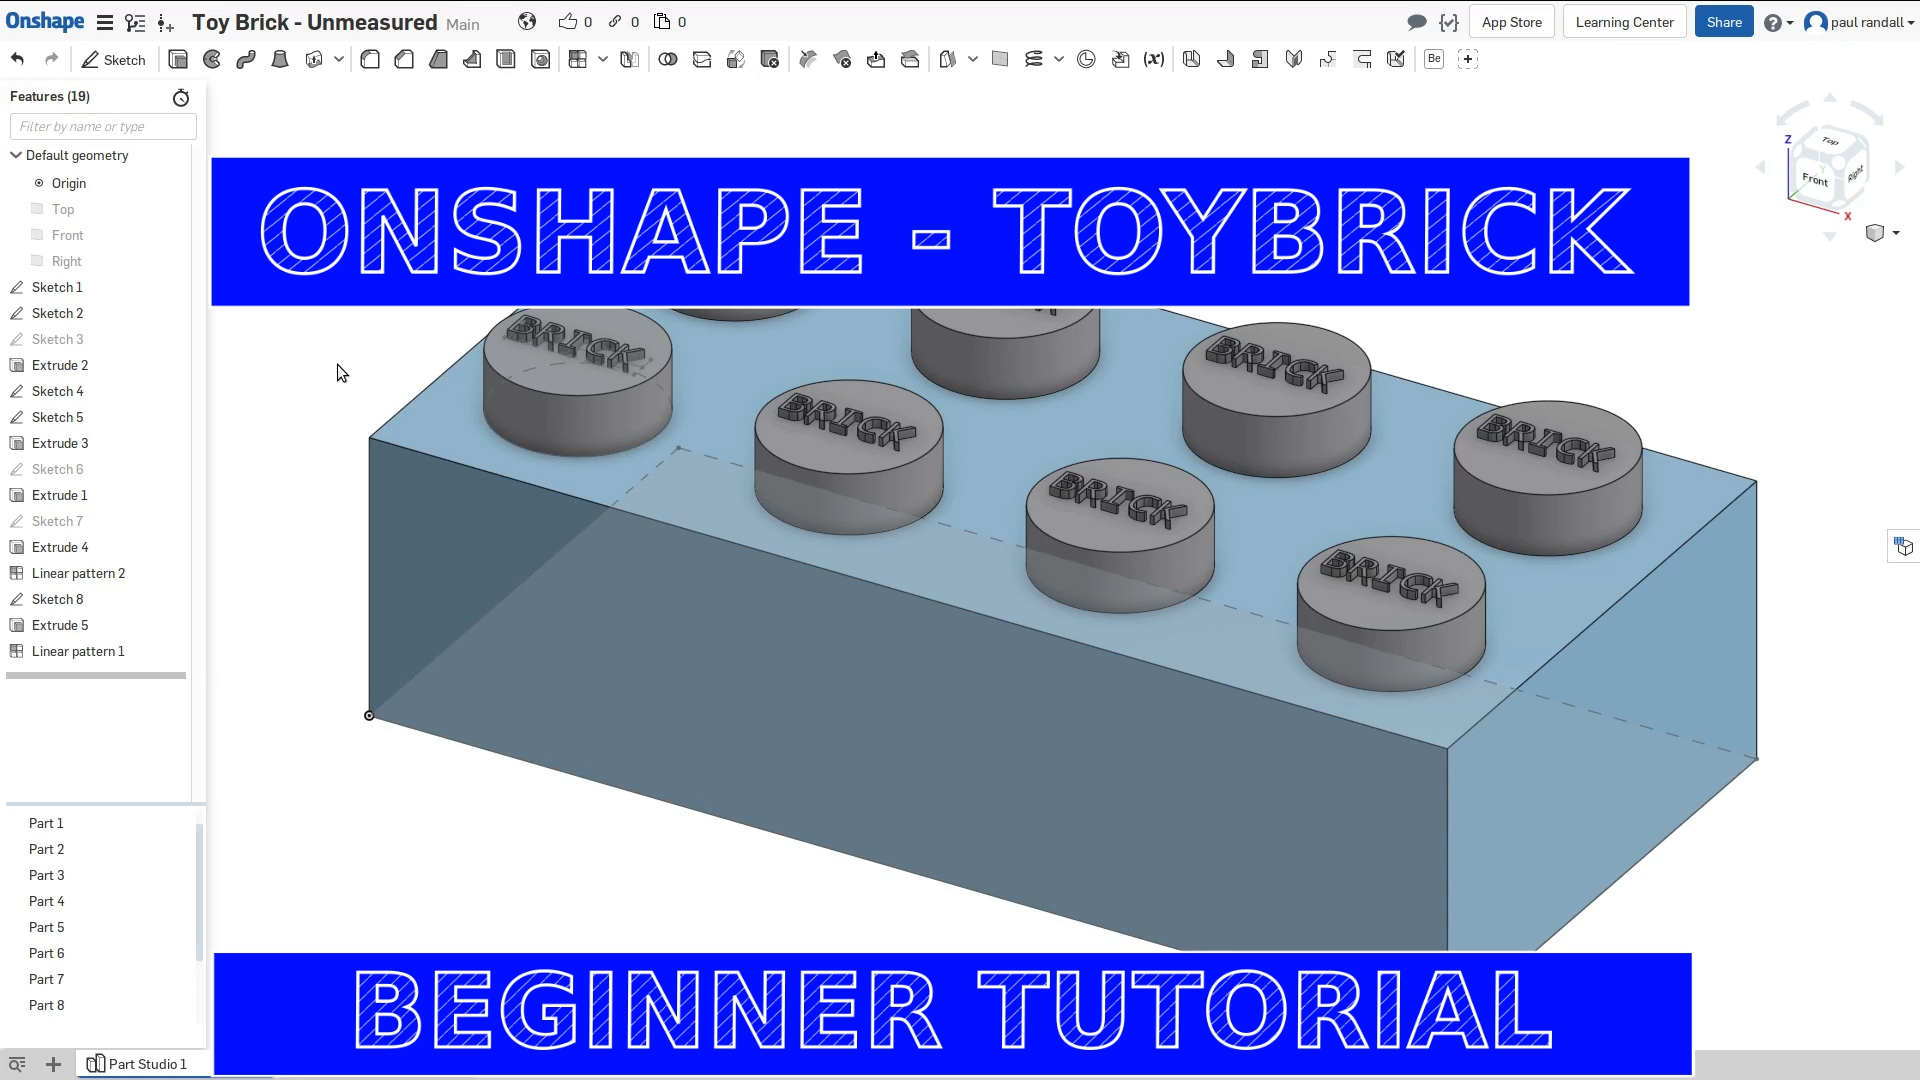Click the Undo arrow icon

[17, 59]
